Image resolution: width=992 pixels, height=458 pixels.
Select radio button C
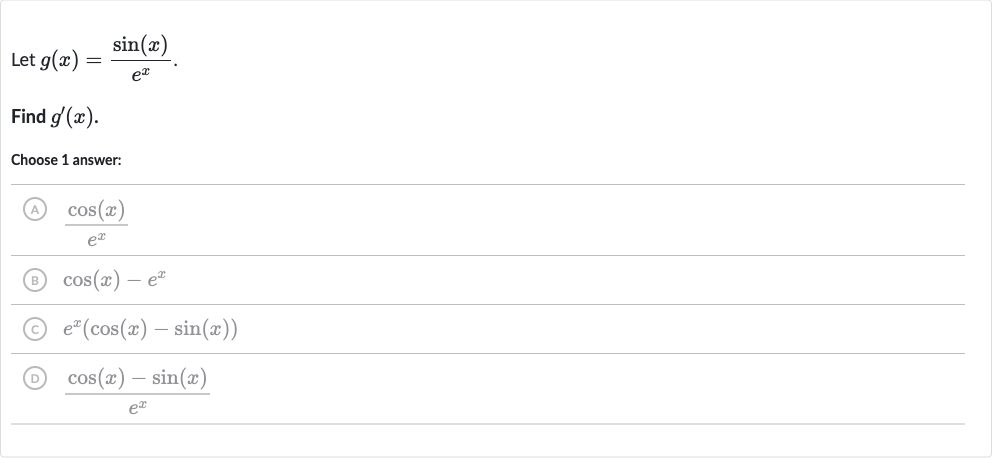click(35, 329)
